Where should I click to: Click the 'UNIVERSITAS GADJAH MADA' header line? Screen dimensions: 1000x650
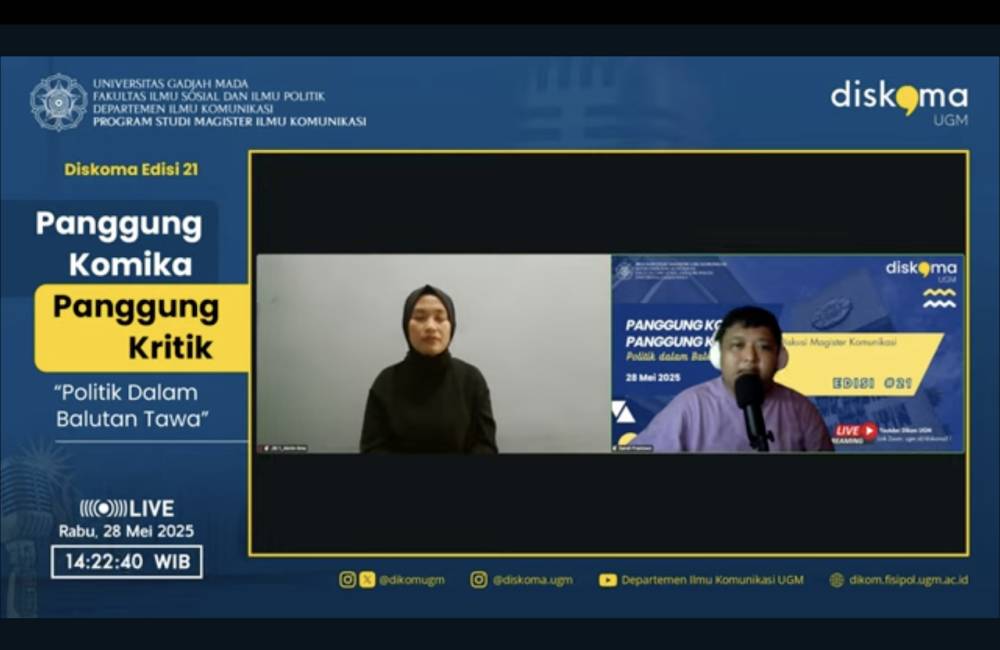[170, 84]
